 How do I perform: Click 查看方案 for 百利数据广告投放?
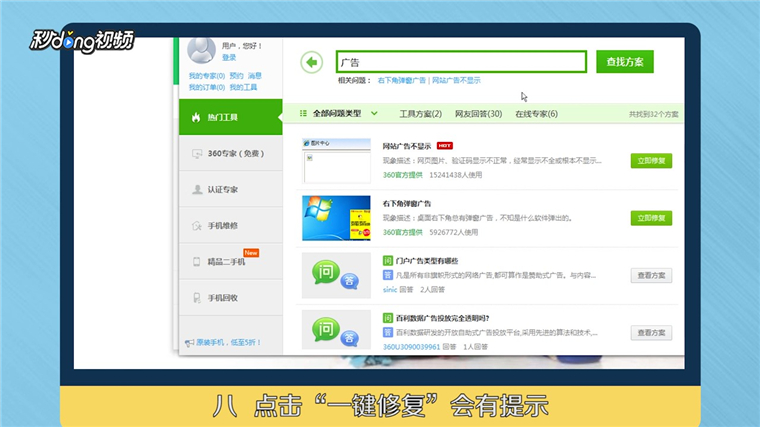651,332
